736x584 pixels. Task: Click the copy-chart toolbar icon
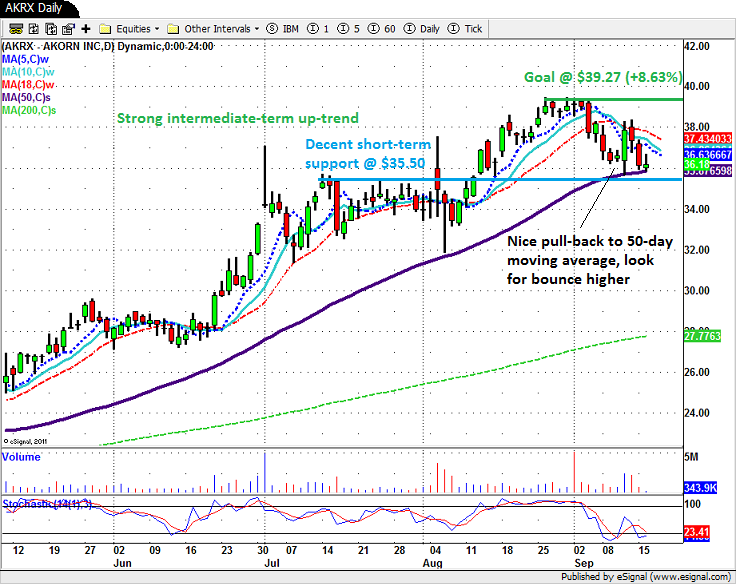click(x=51, y=29)
